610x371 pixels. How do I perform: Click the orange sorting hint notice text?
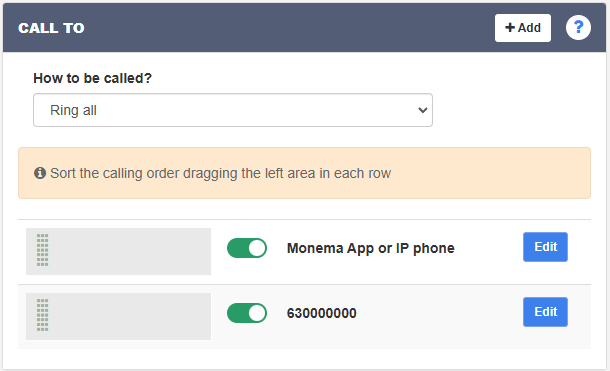click(x=220, y=173)
